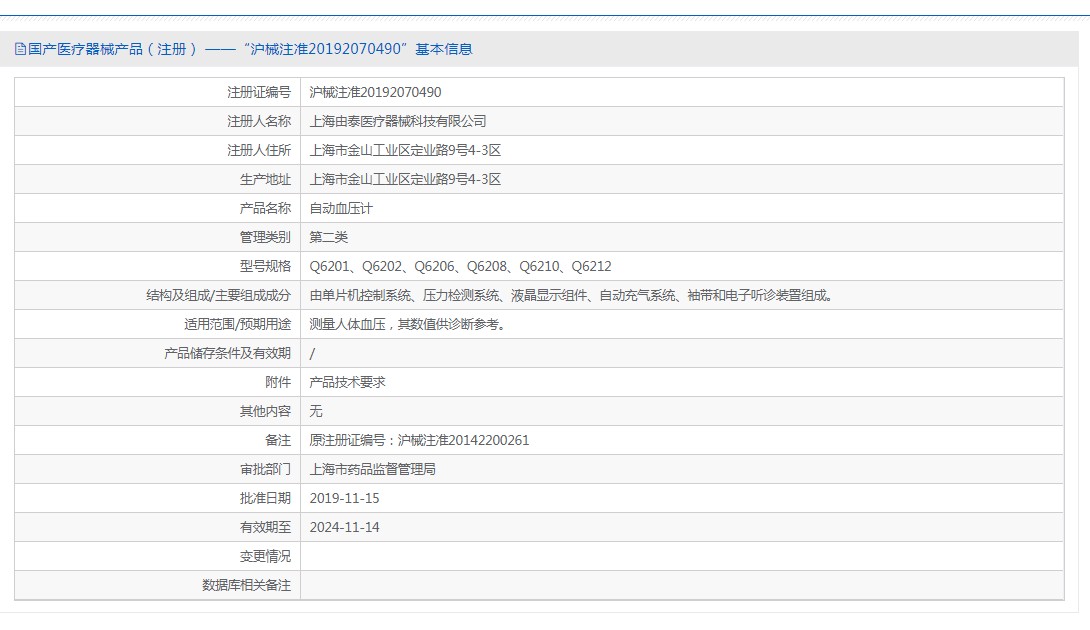Click the label '注册人住所'
The image size is (1090, 630).
pyautogui.click(x=259, y=150)
